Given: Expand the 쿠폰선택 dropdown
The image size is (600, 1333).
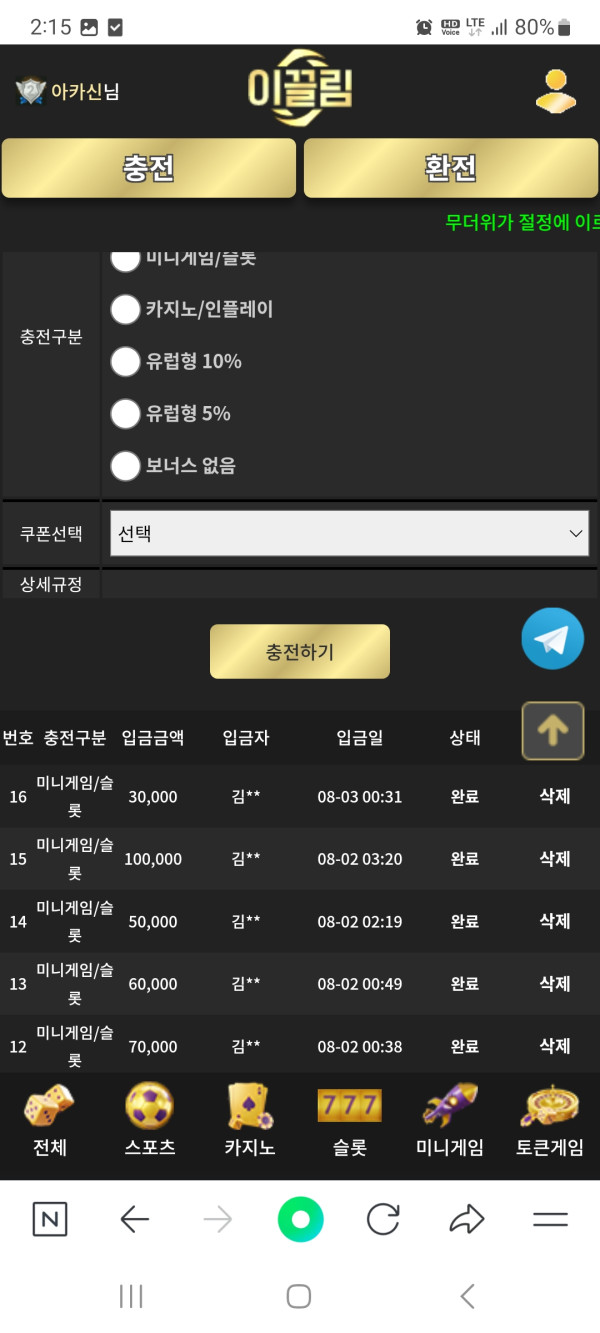Looking at the screenshot, I should pos(349,533).
